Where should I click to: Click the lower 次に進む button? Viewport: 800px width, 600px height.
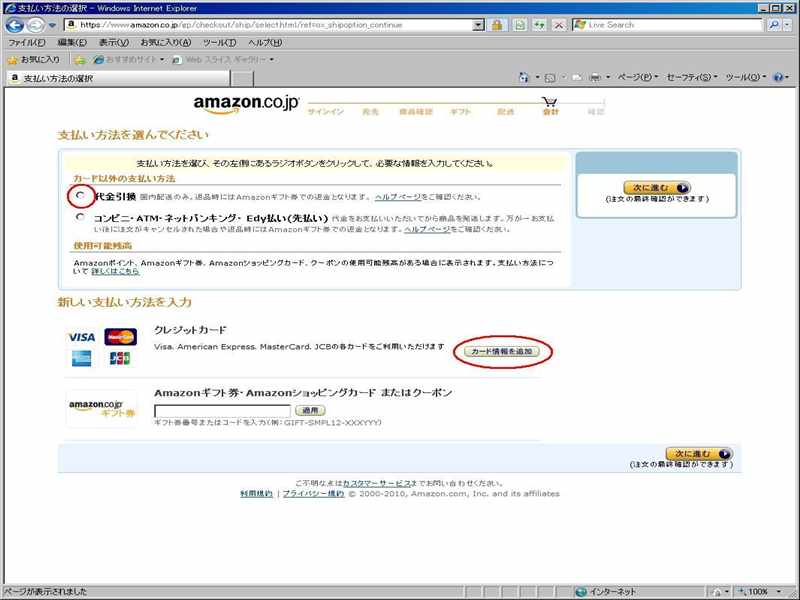699,454
